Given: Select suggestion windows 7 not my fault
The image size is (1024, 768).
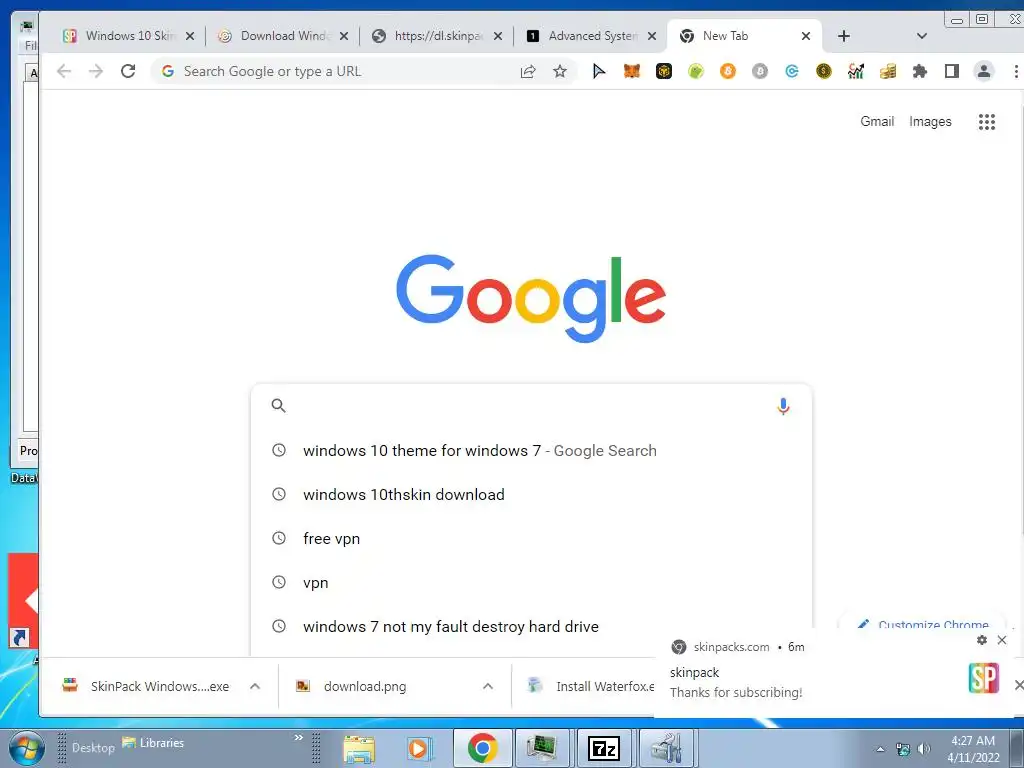Looking at the screenshot, I should click(x=531, y=626).
